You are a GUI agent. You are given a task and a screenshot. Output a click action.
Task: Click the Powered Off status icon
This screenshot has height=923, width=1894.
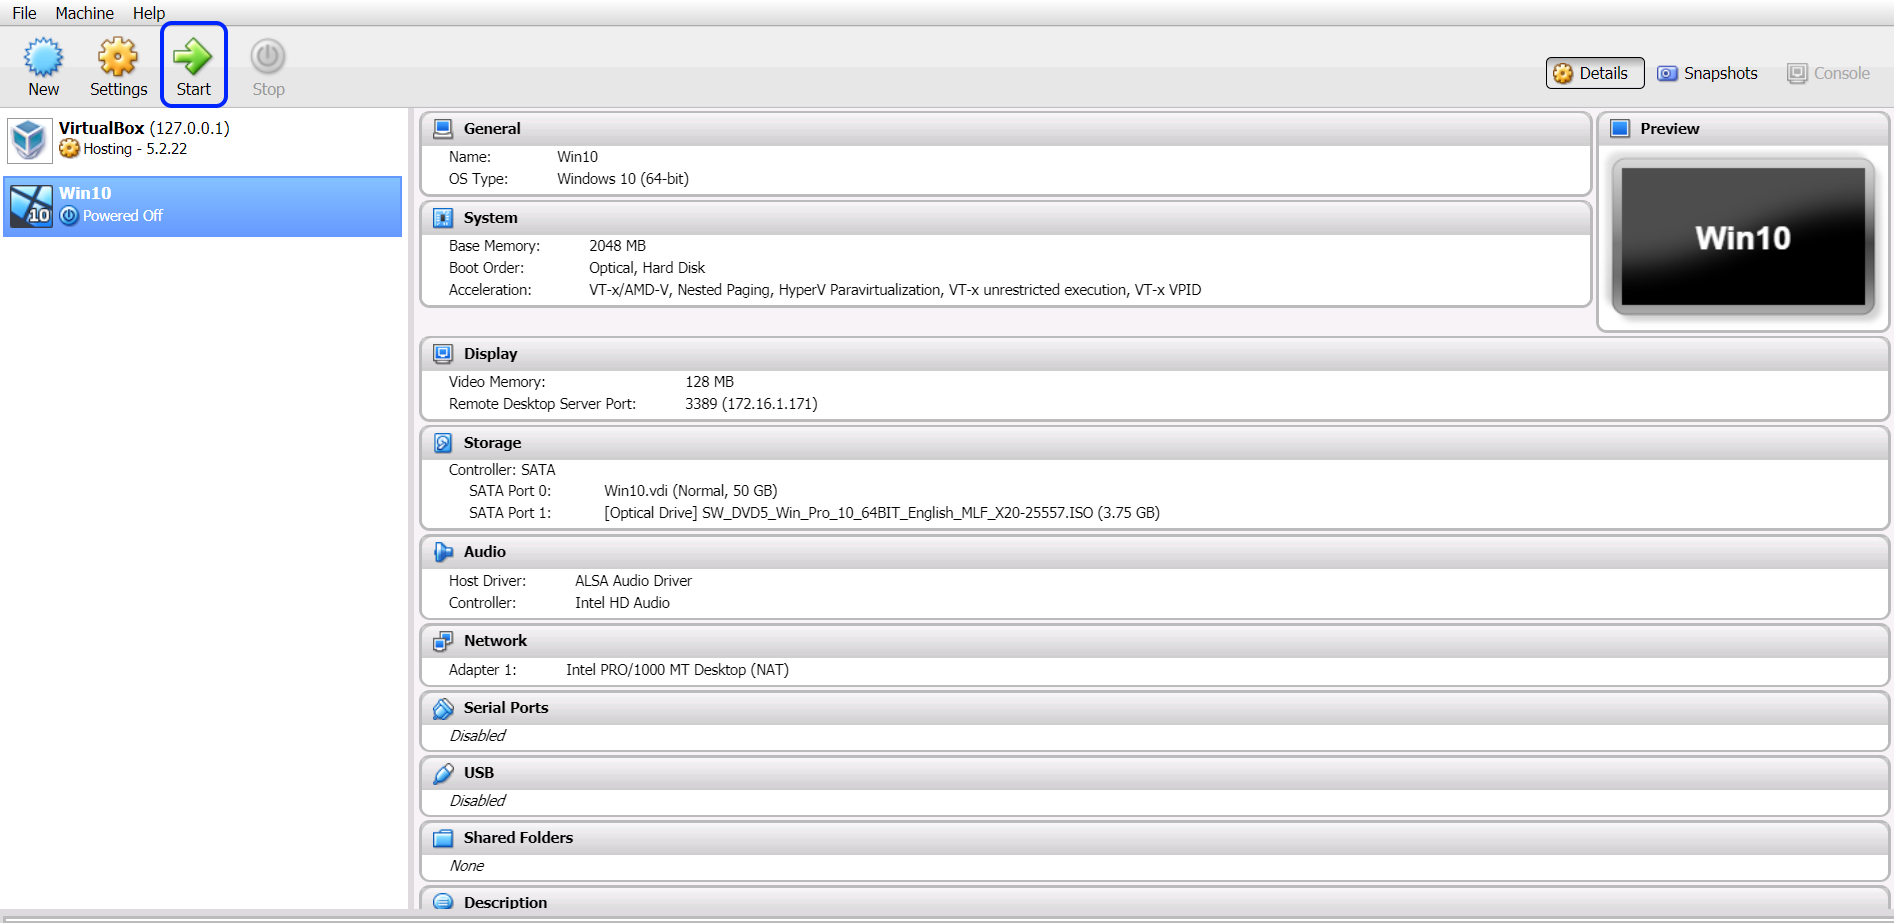coord(69,216)
